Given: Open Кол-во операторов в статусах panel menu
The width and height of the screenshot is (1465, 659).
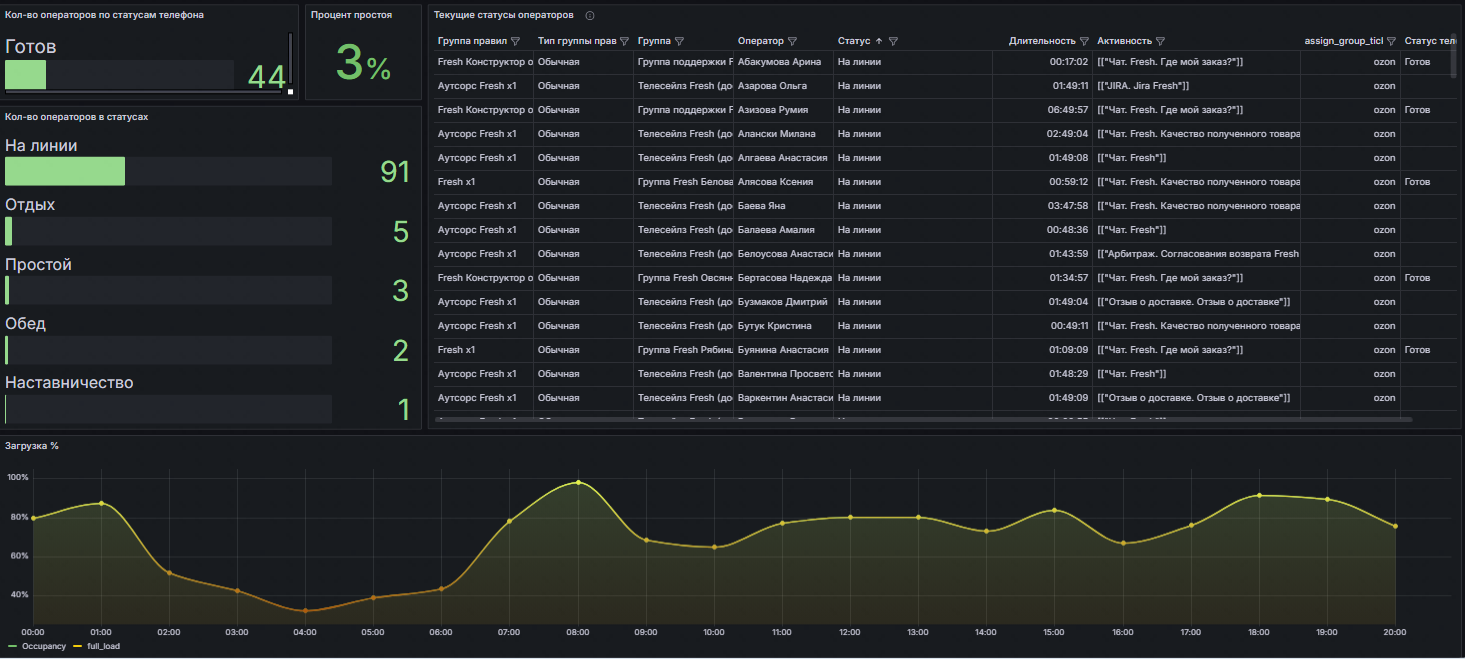Looking at the screenshot, I should click(76, 117).
